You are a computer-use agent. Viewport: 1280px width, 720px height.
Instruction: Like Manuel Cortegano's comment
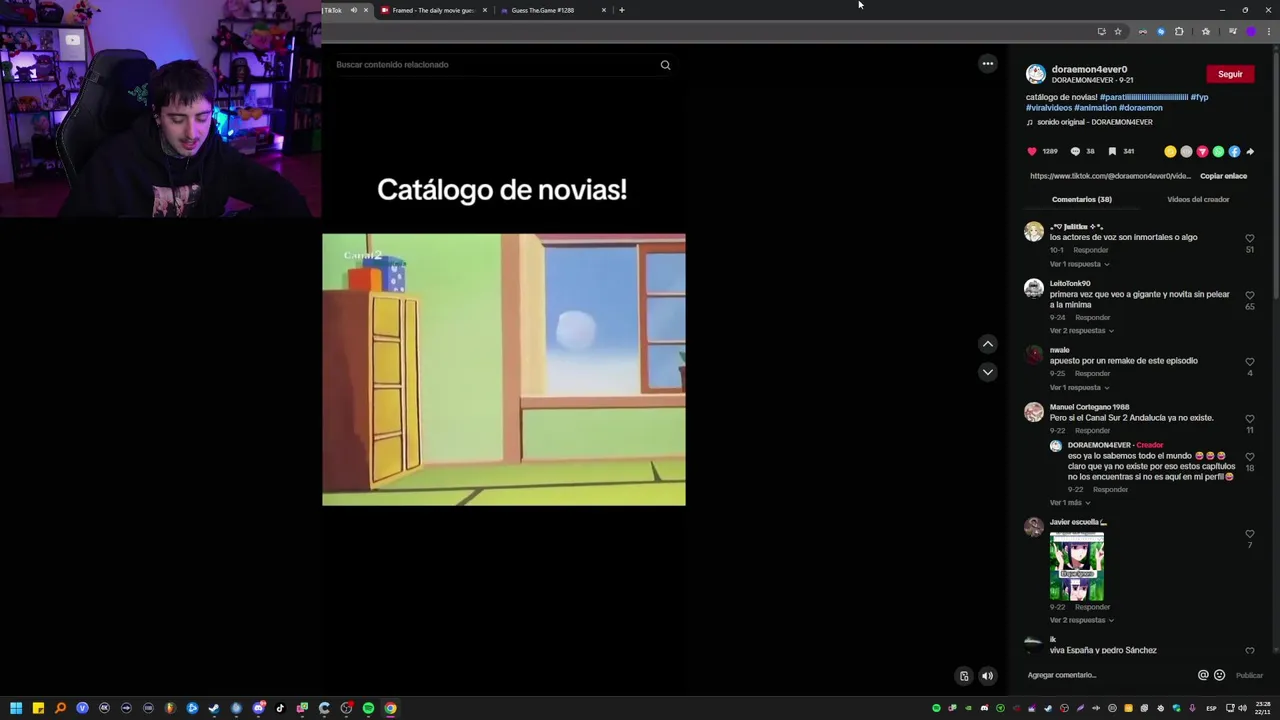click(x=1249, y=419)
